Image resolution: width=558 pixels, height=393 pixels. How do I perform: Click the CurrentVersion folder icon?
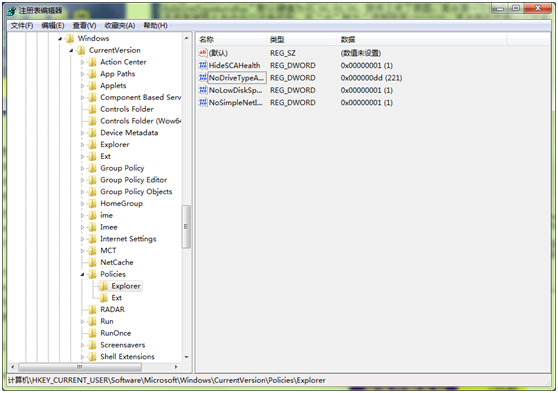(x=81, y=50)
